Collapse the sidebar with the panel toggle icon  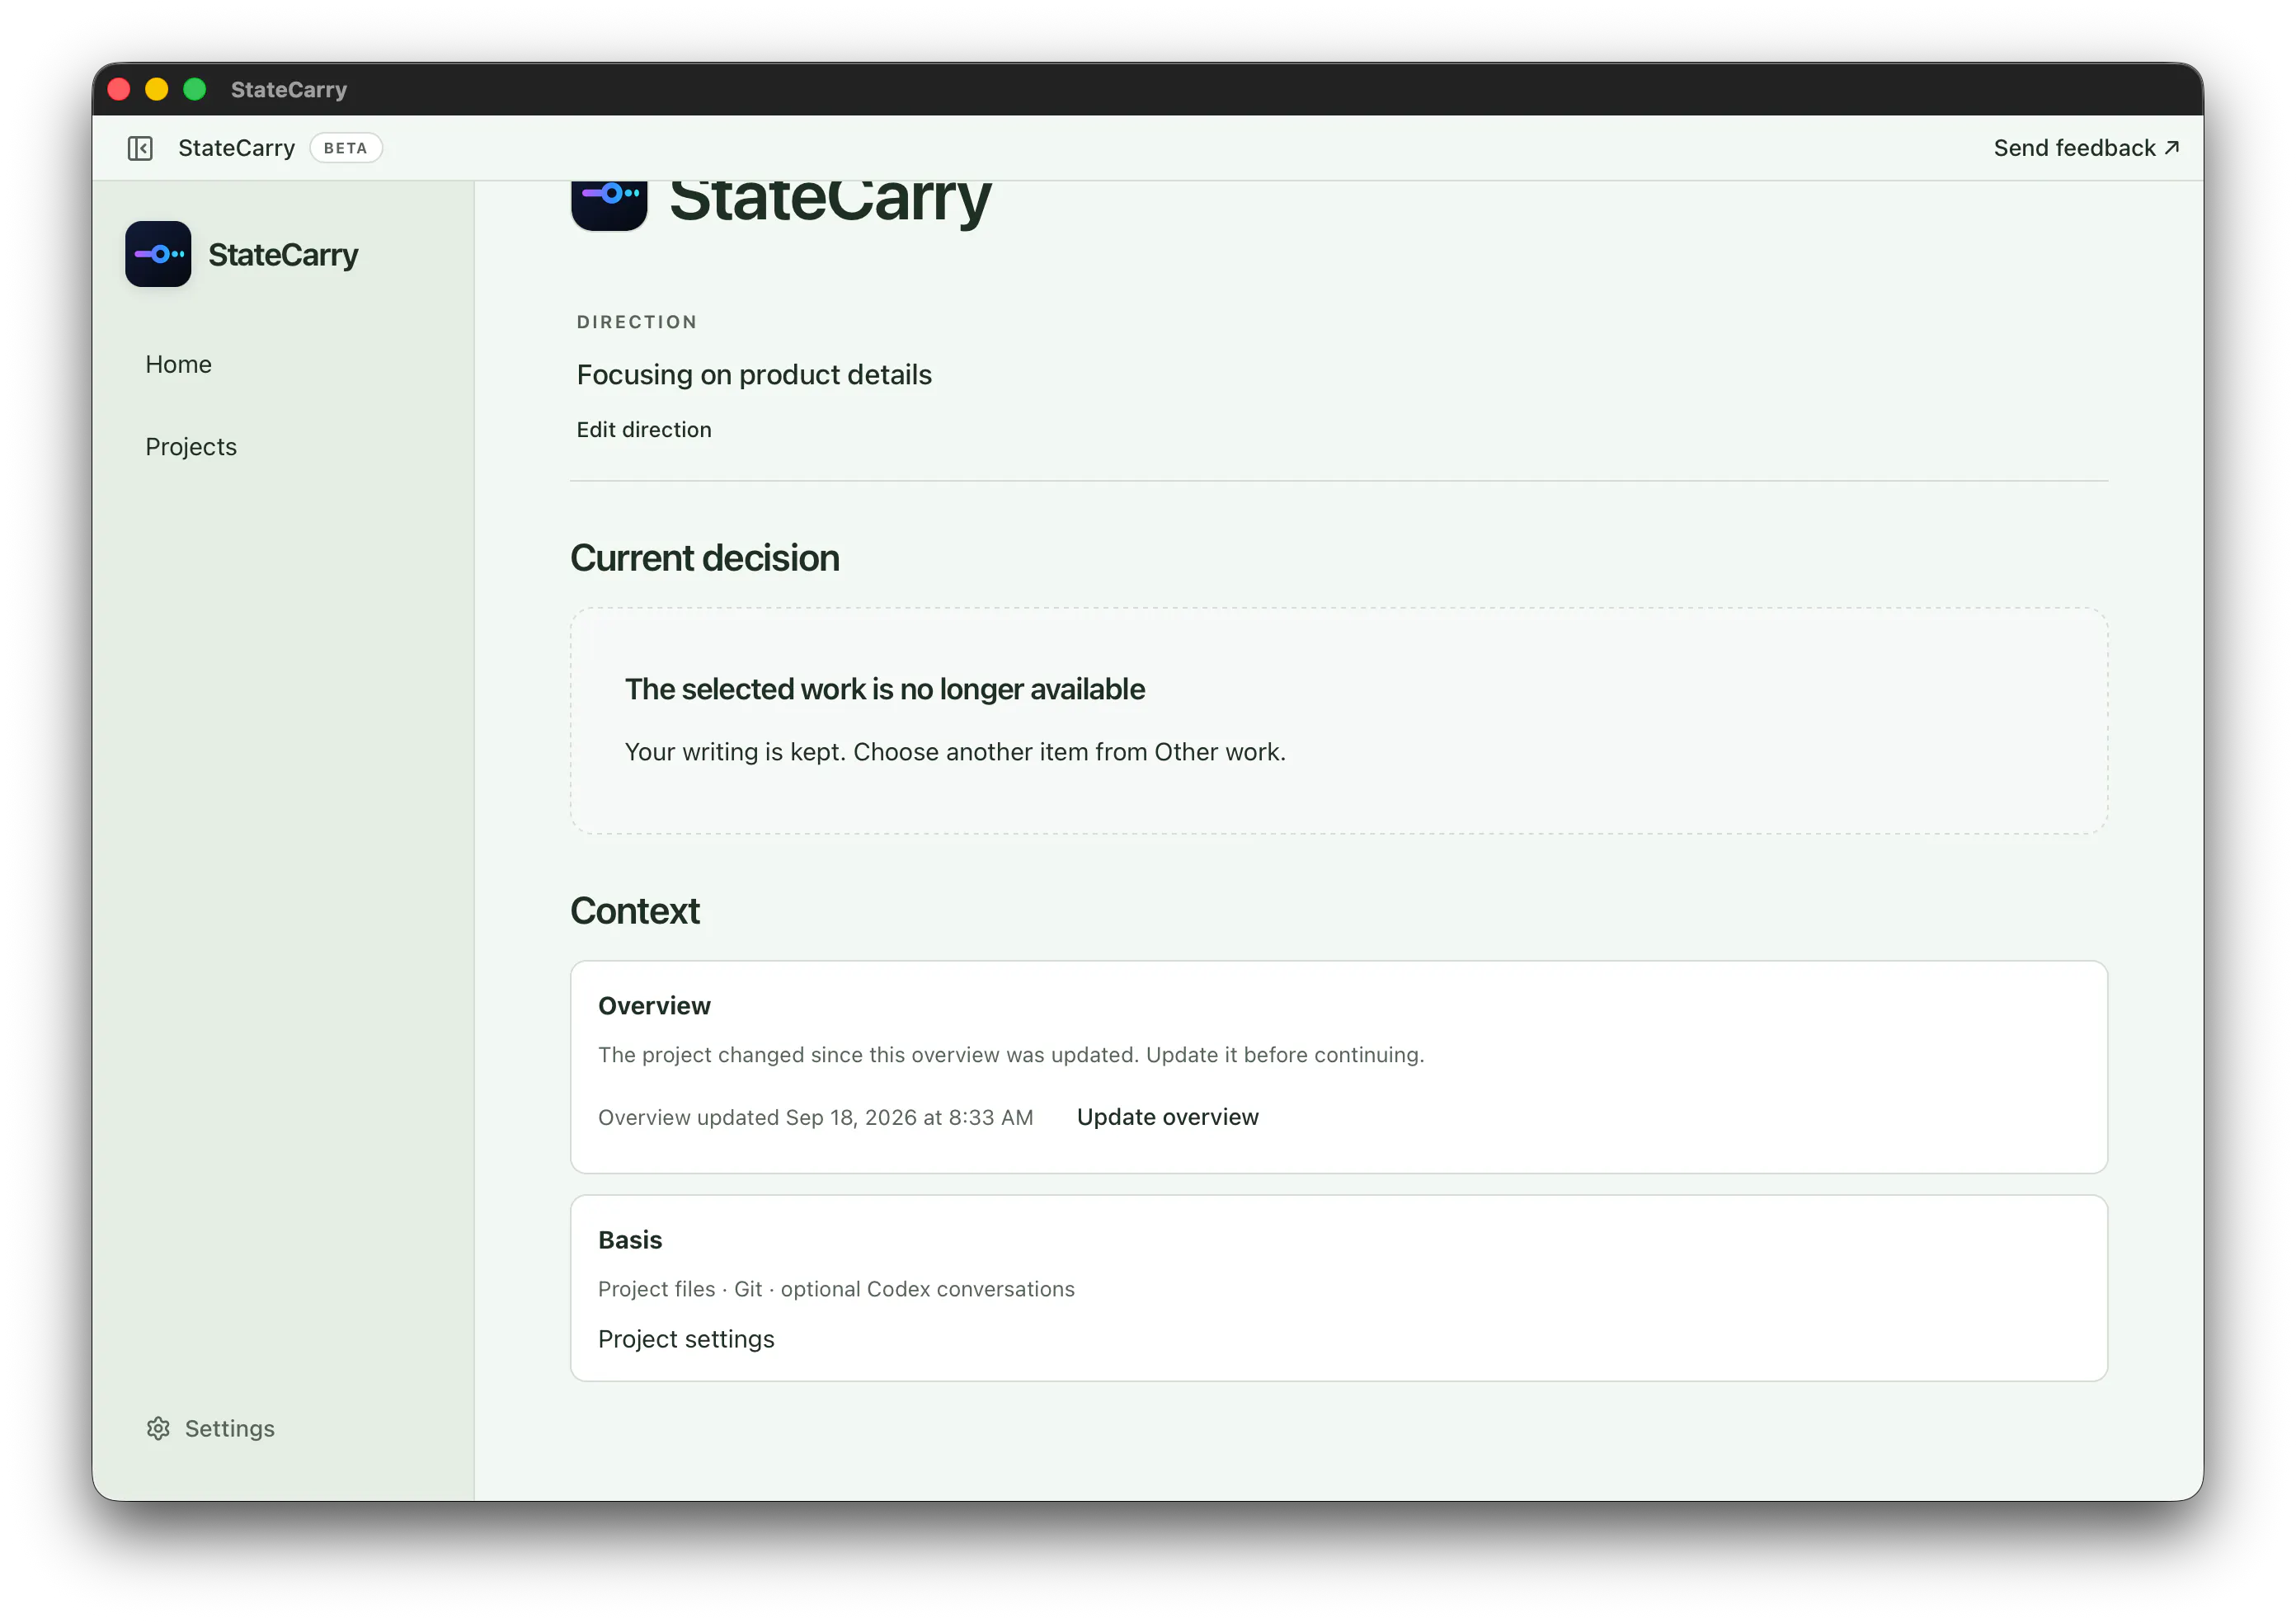(x=140, y=148)
